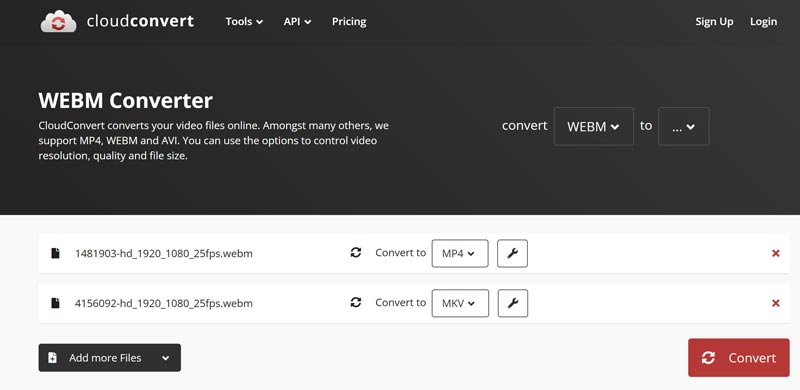Remove the 1481903-hd webm file

776,253
